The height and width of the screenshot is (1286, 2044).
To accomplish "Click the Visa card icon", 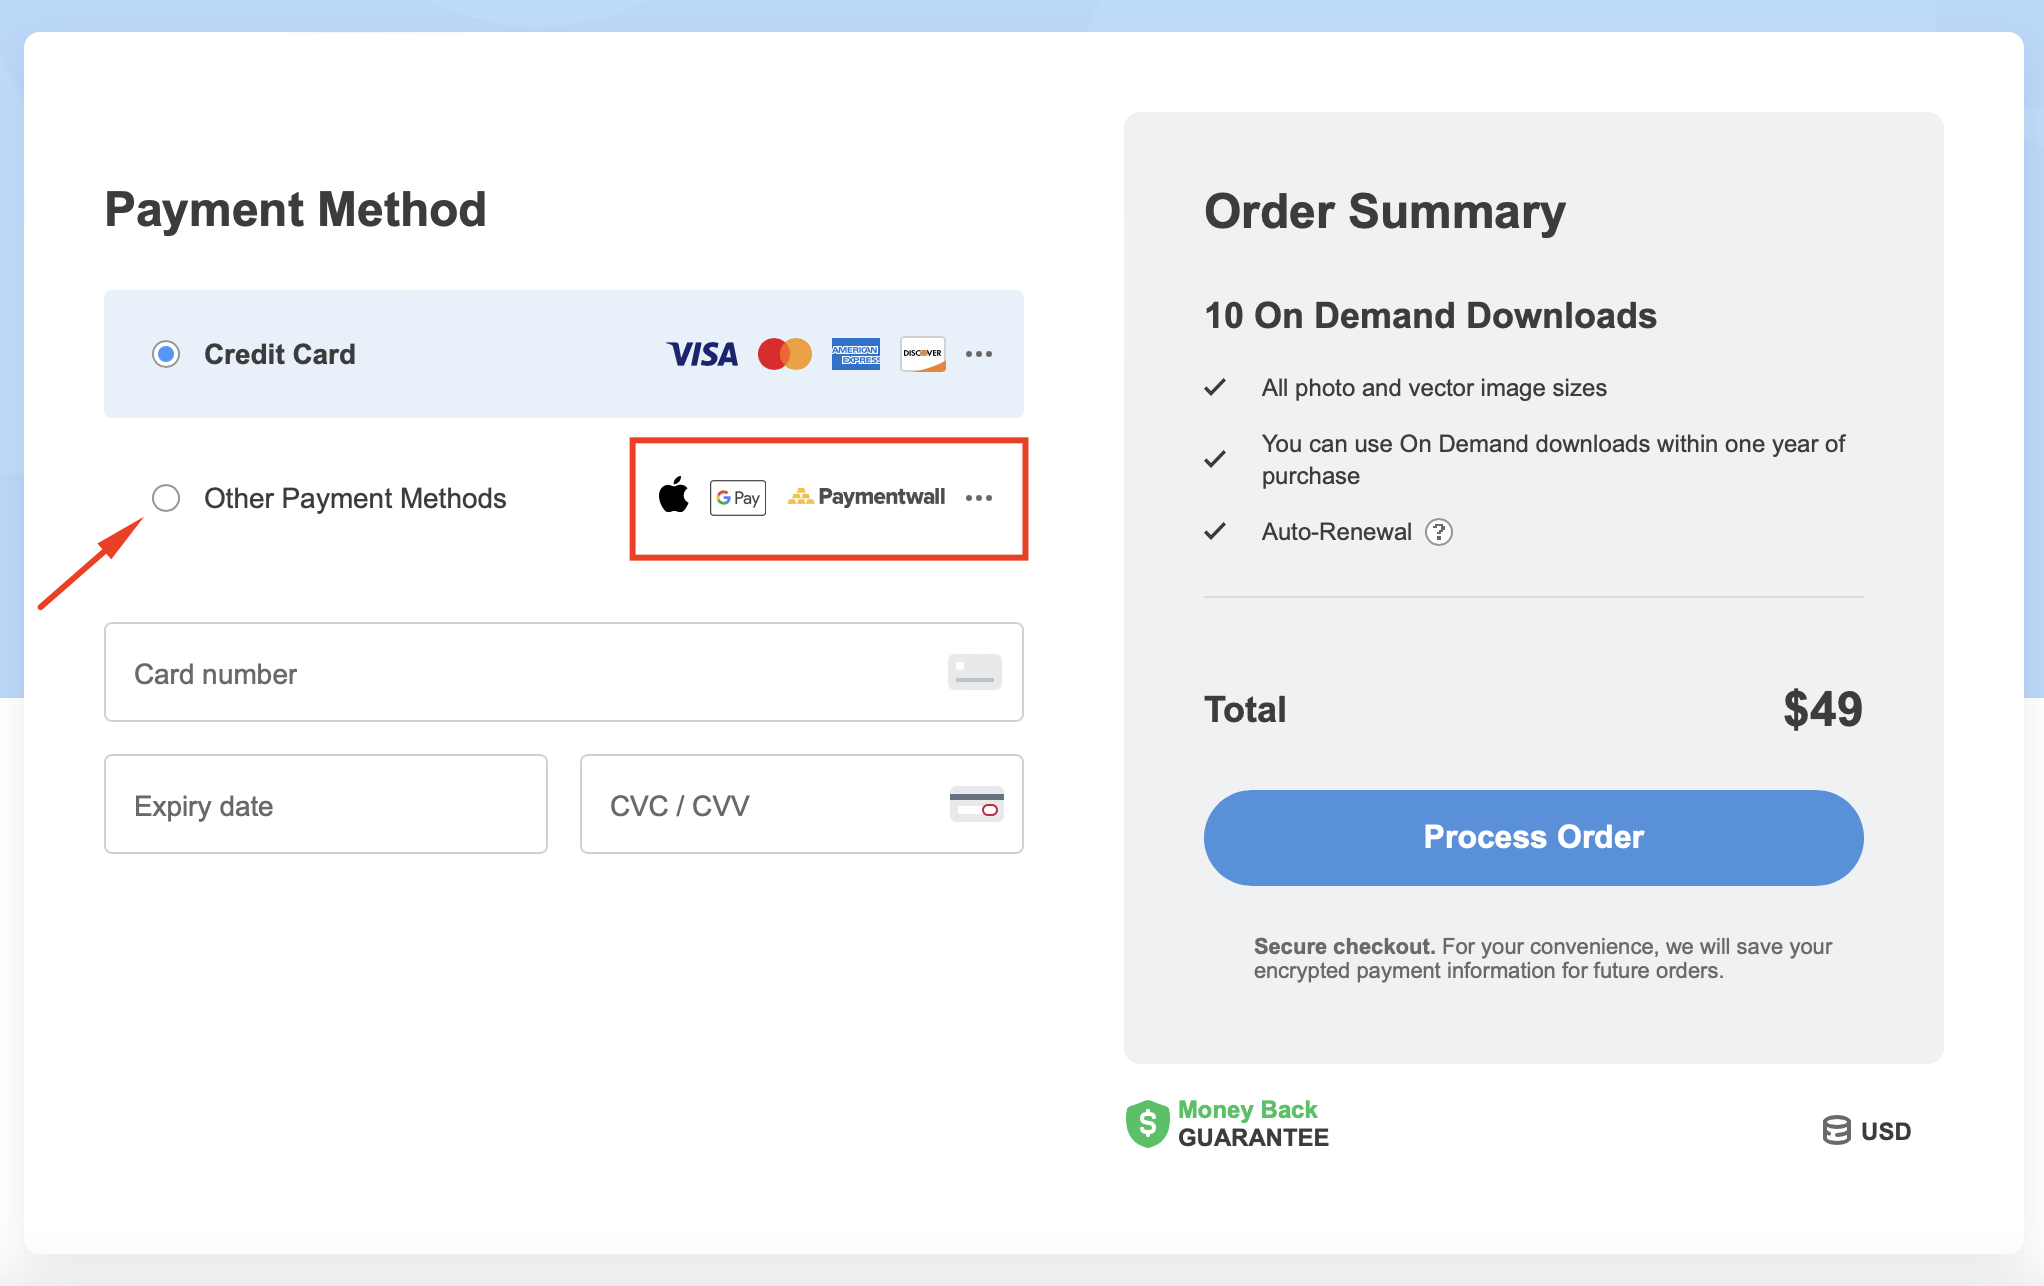I will pos(702,354).
